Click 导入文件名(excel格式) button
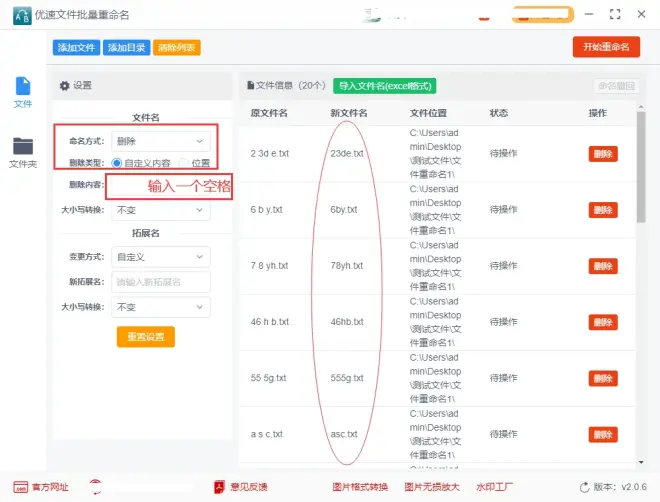Image resolution: width=660 pixels, height=502 pixels. click(x=385, y=86)
